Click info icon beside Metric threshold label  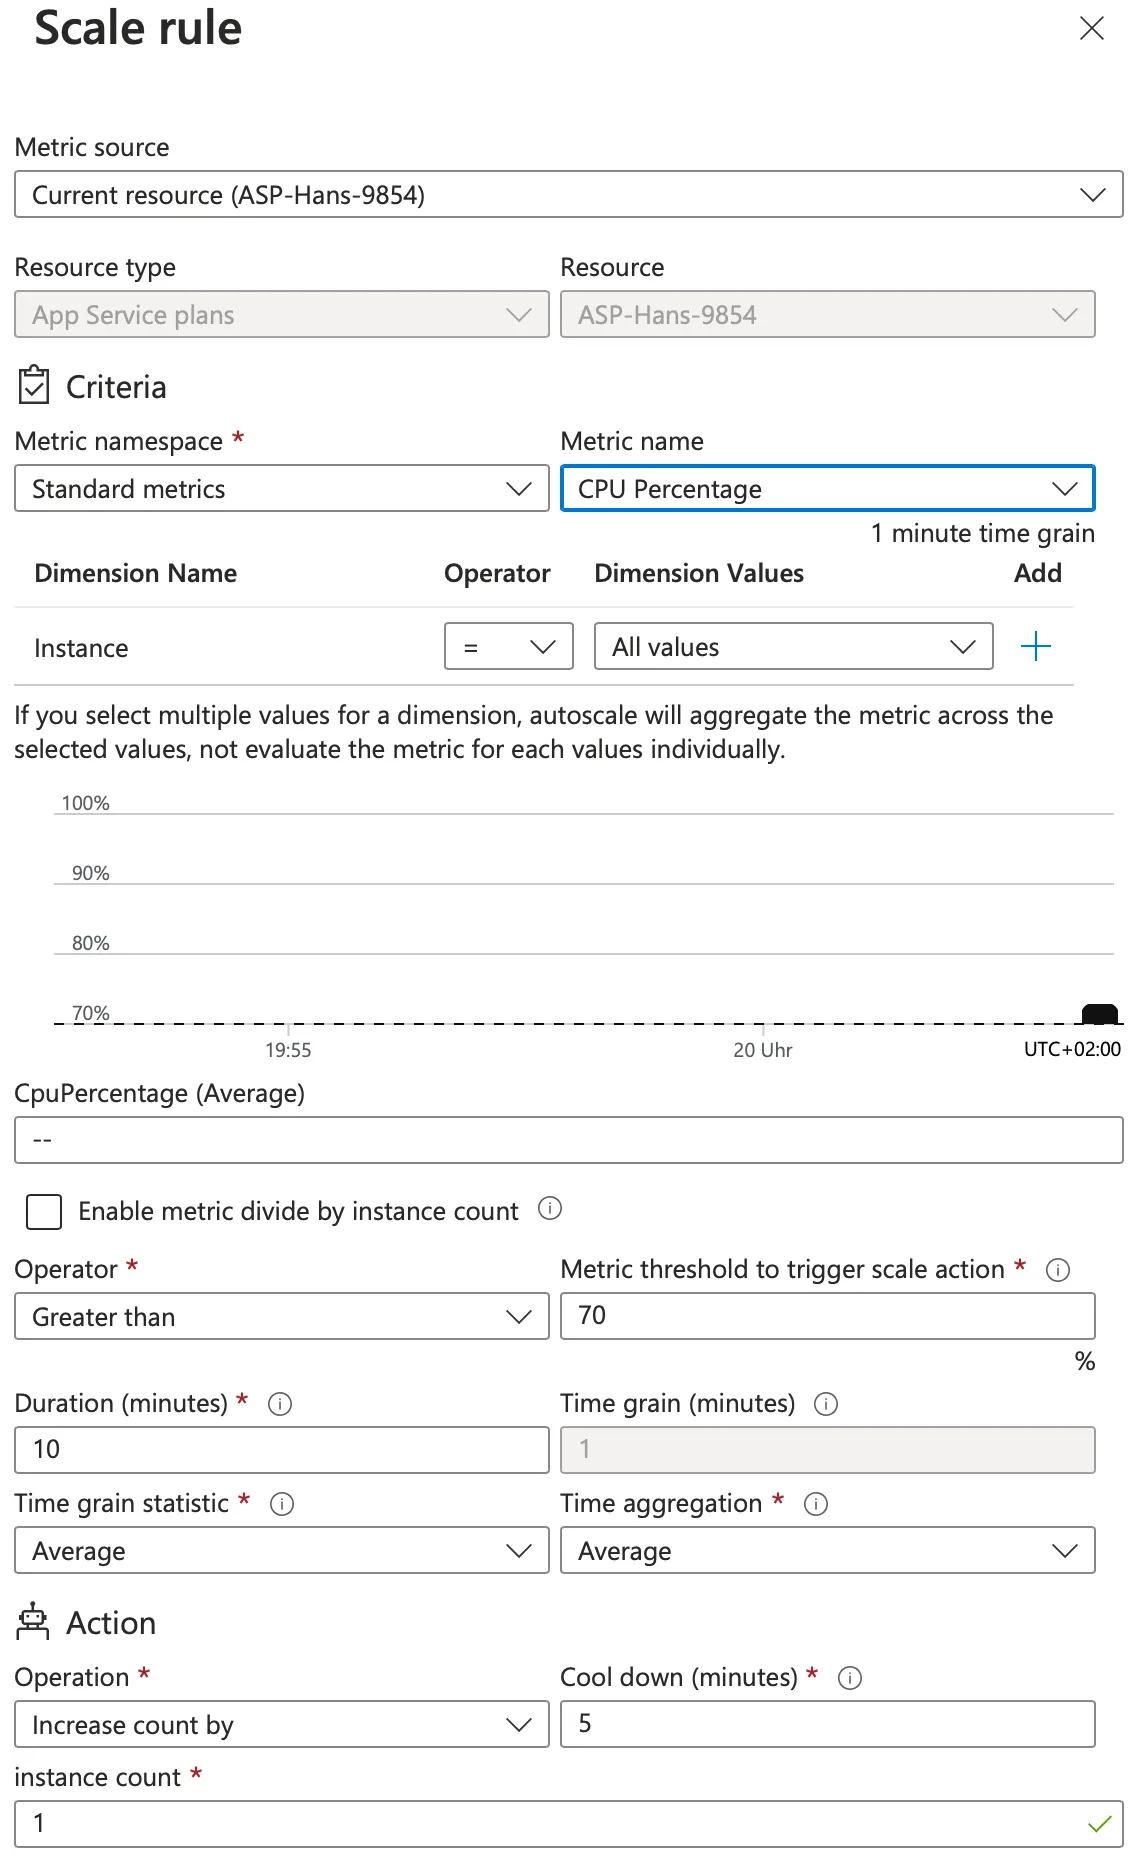1057,1270
